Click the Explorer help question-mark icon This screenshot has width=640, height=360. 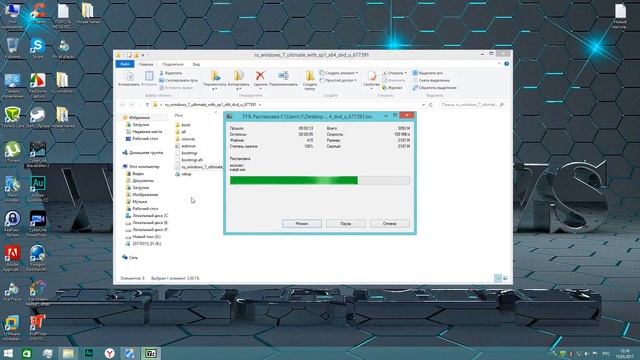point(507,64)
